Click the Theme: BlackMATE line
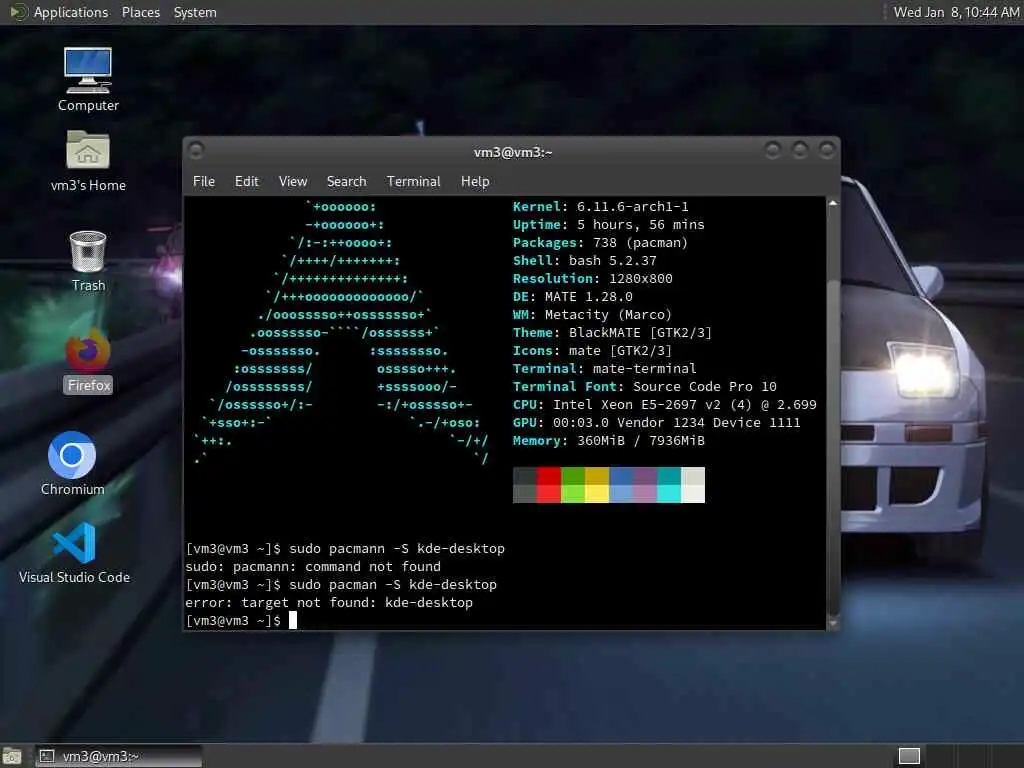 612,332
